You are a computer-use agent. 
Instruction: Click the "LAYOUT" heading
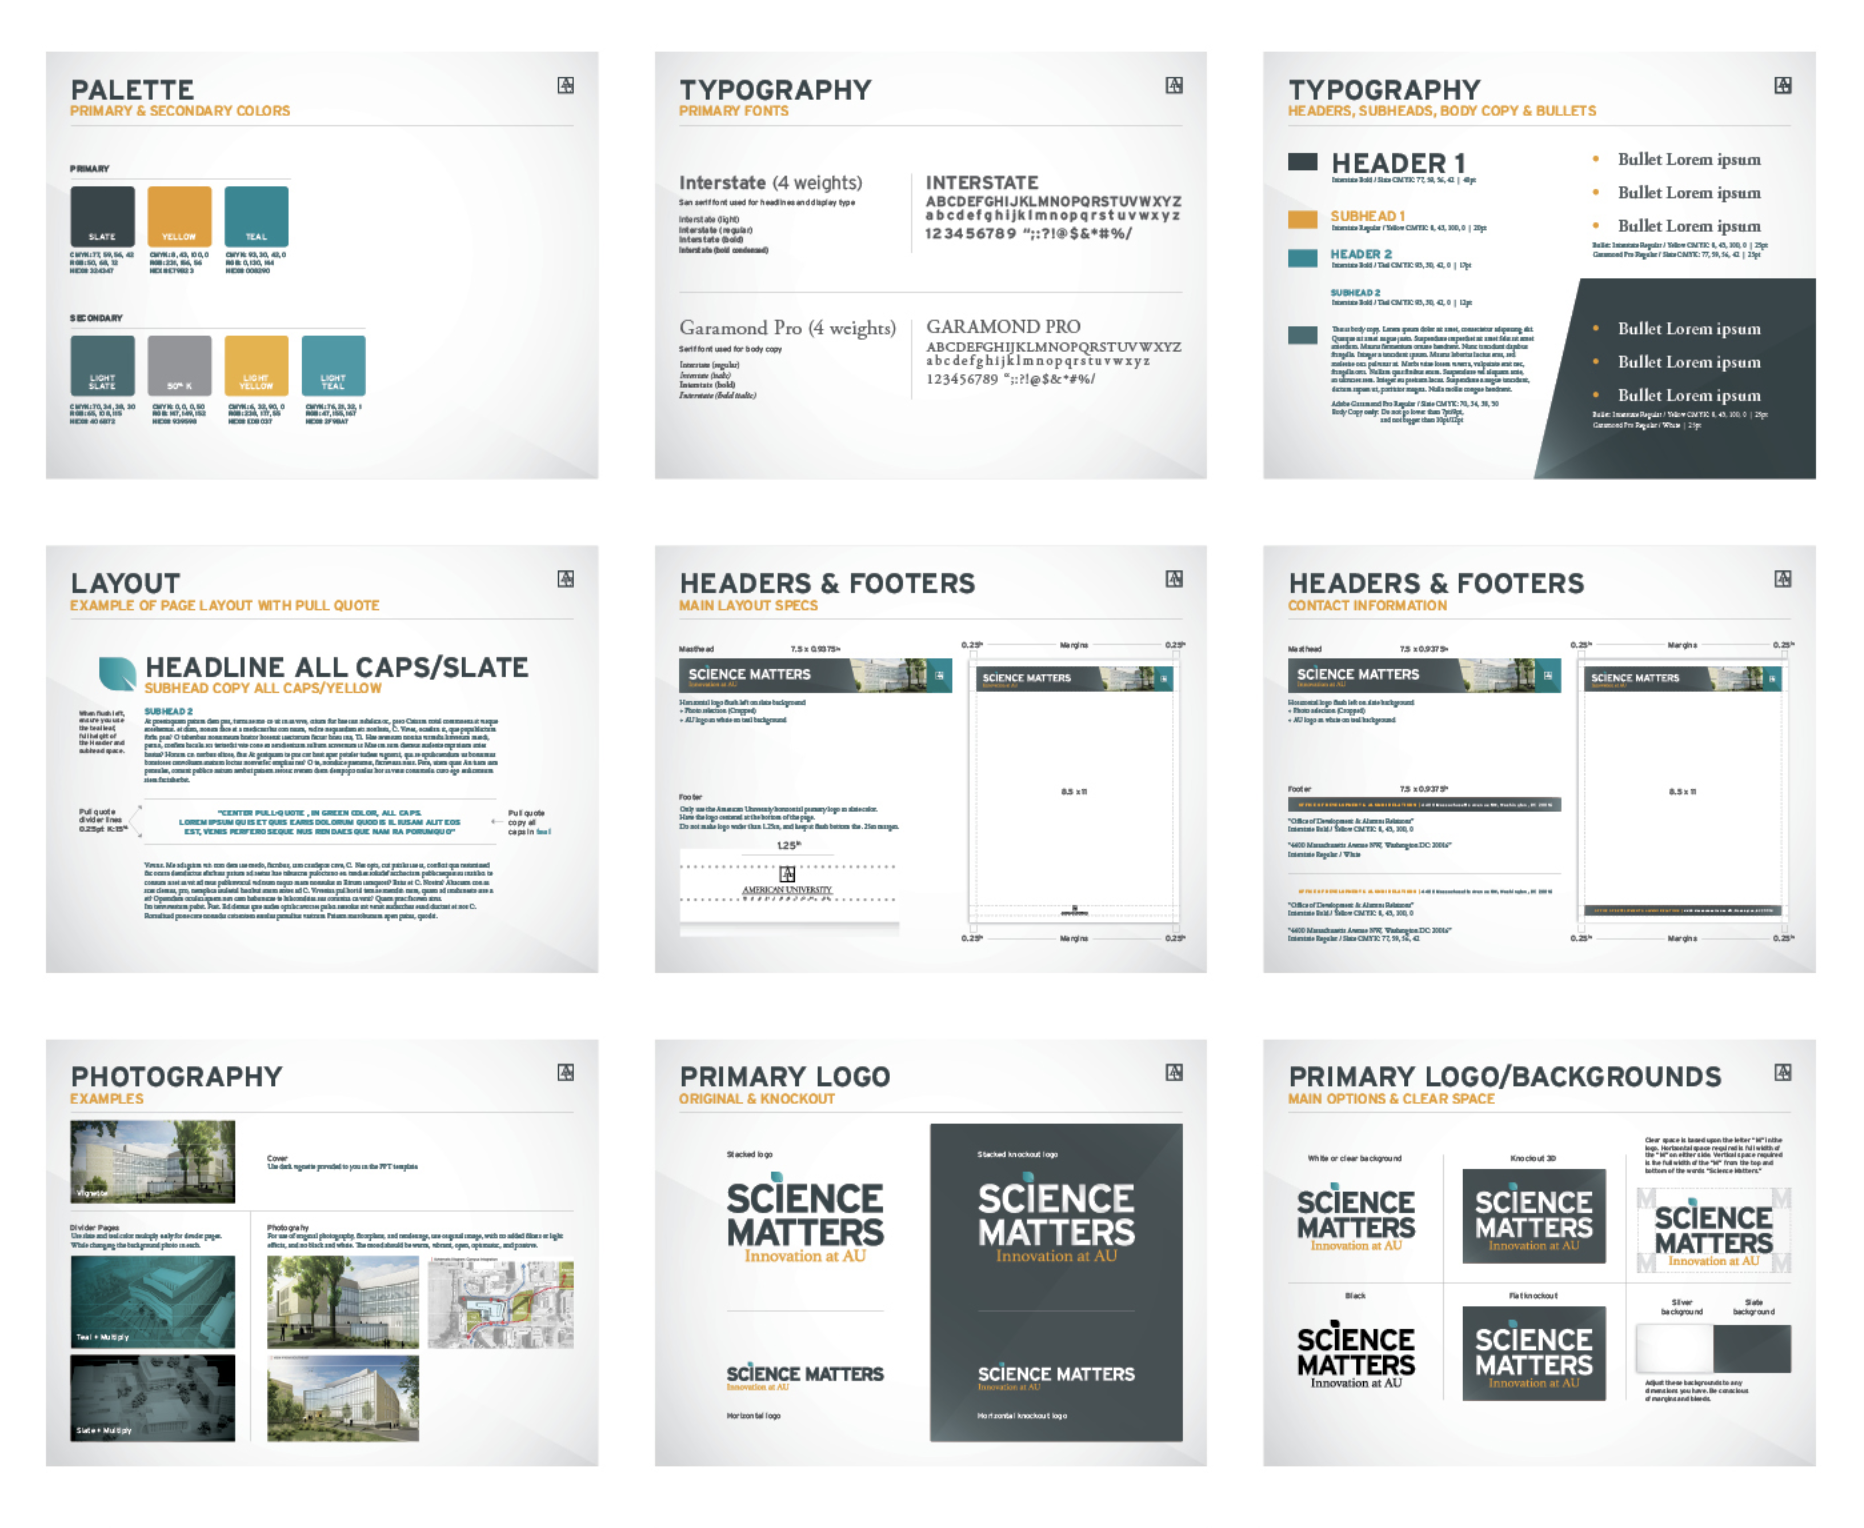125,584
